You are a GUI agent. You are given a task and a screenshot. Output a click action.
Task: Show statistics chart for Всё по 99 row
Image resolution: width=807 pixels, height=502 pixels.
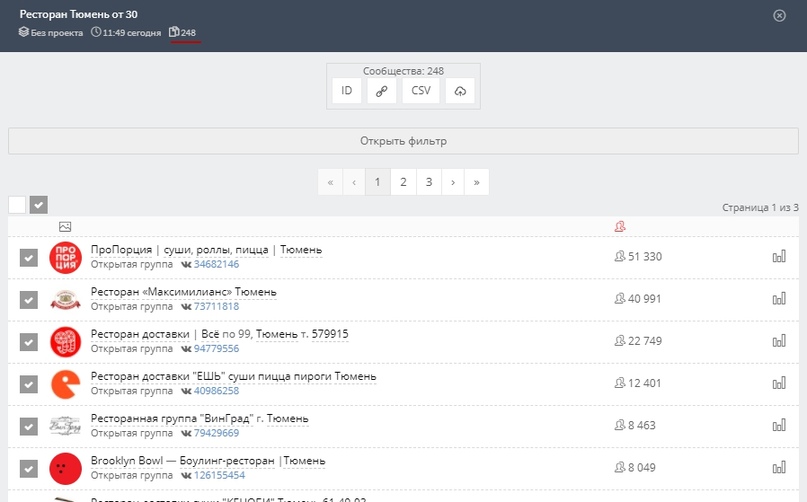pos(779,341)
